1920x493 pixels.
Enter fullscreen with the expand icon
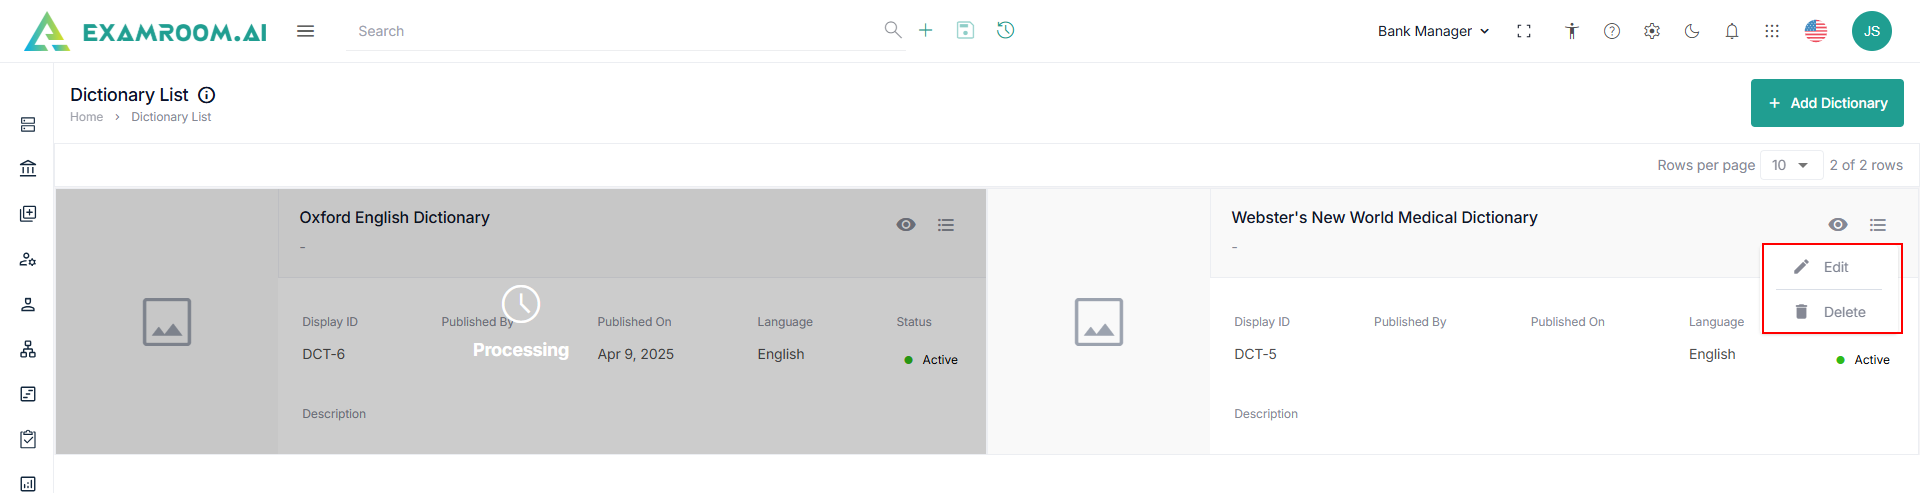click(1524, 31)
